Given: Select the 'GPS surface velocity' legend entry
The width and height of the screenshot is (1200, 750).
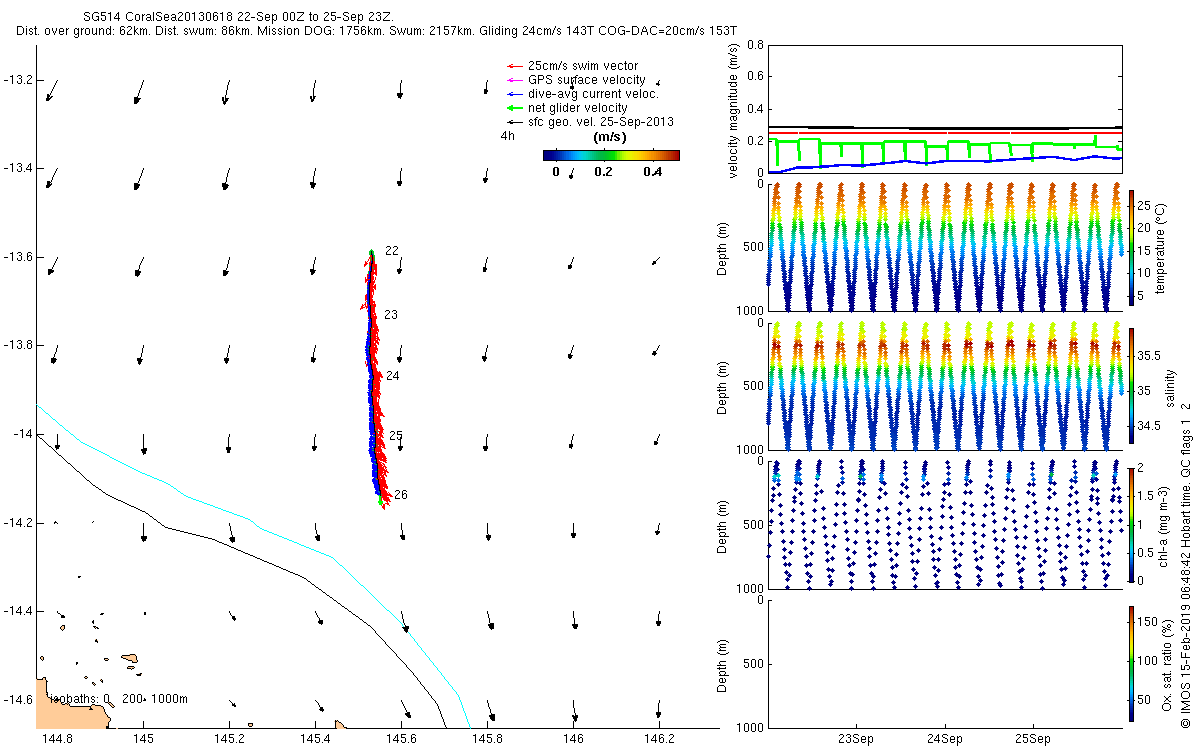Looking at the screenshot, I should tap(576, 80).
